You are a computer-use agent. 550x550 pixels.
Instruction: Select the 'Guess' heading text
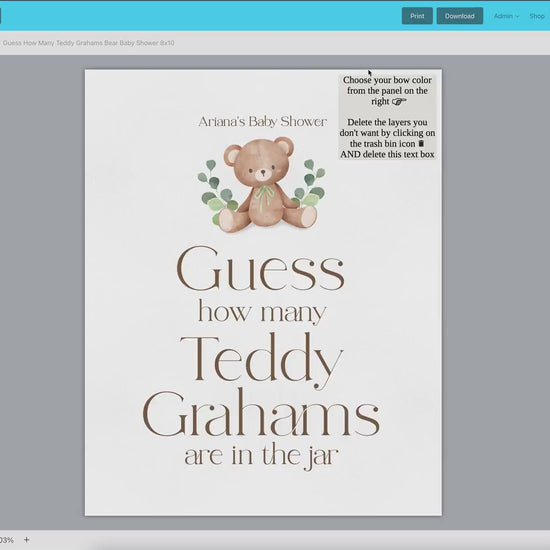pyautogui.click(x=261, y=269)
